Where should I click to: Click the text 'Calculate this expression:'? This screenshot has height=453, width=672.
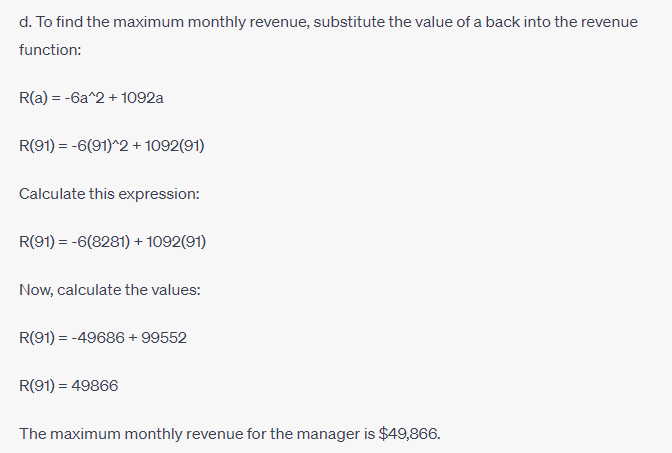pyautogui.click(x=109, y=194)
